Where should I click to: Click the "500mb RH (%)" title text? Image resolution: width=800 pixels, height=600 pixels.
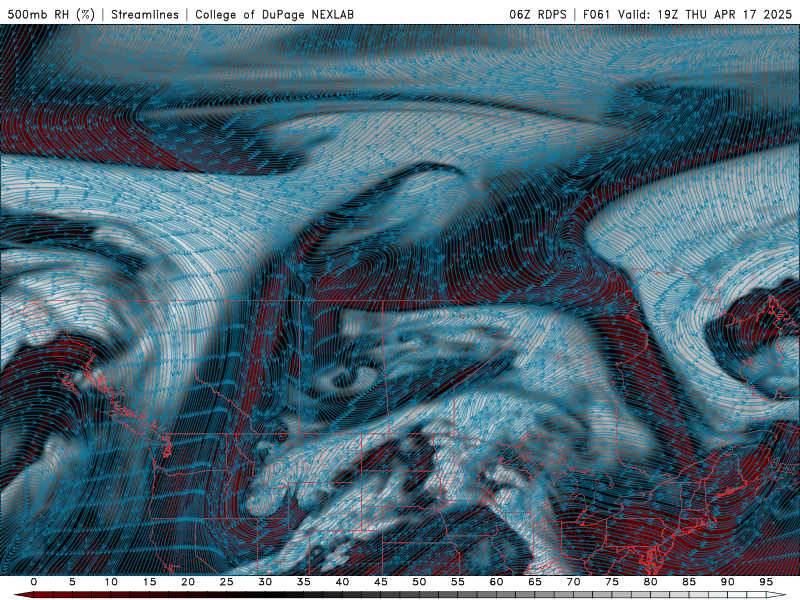coord(51,14)
